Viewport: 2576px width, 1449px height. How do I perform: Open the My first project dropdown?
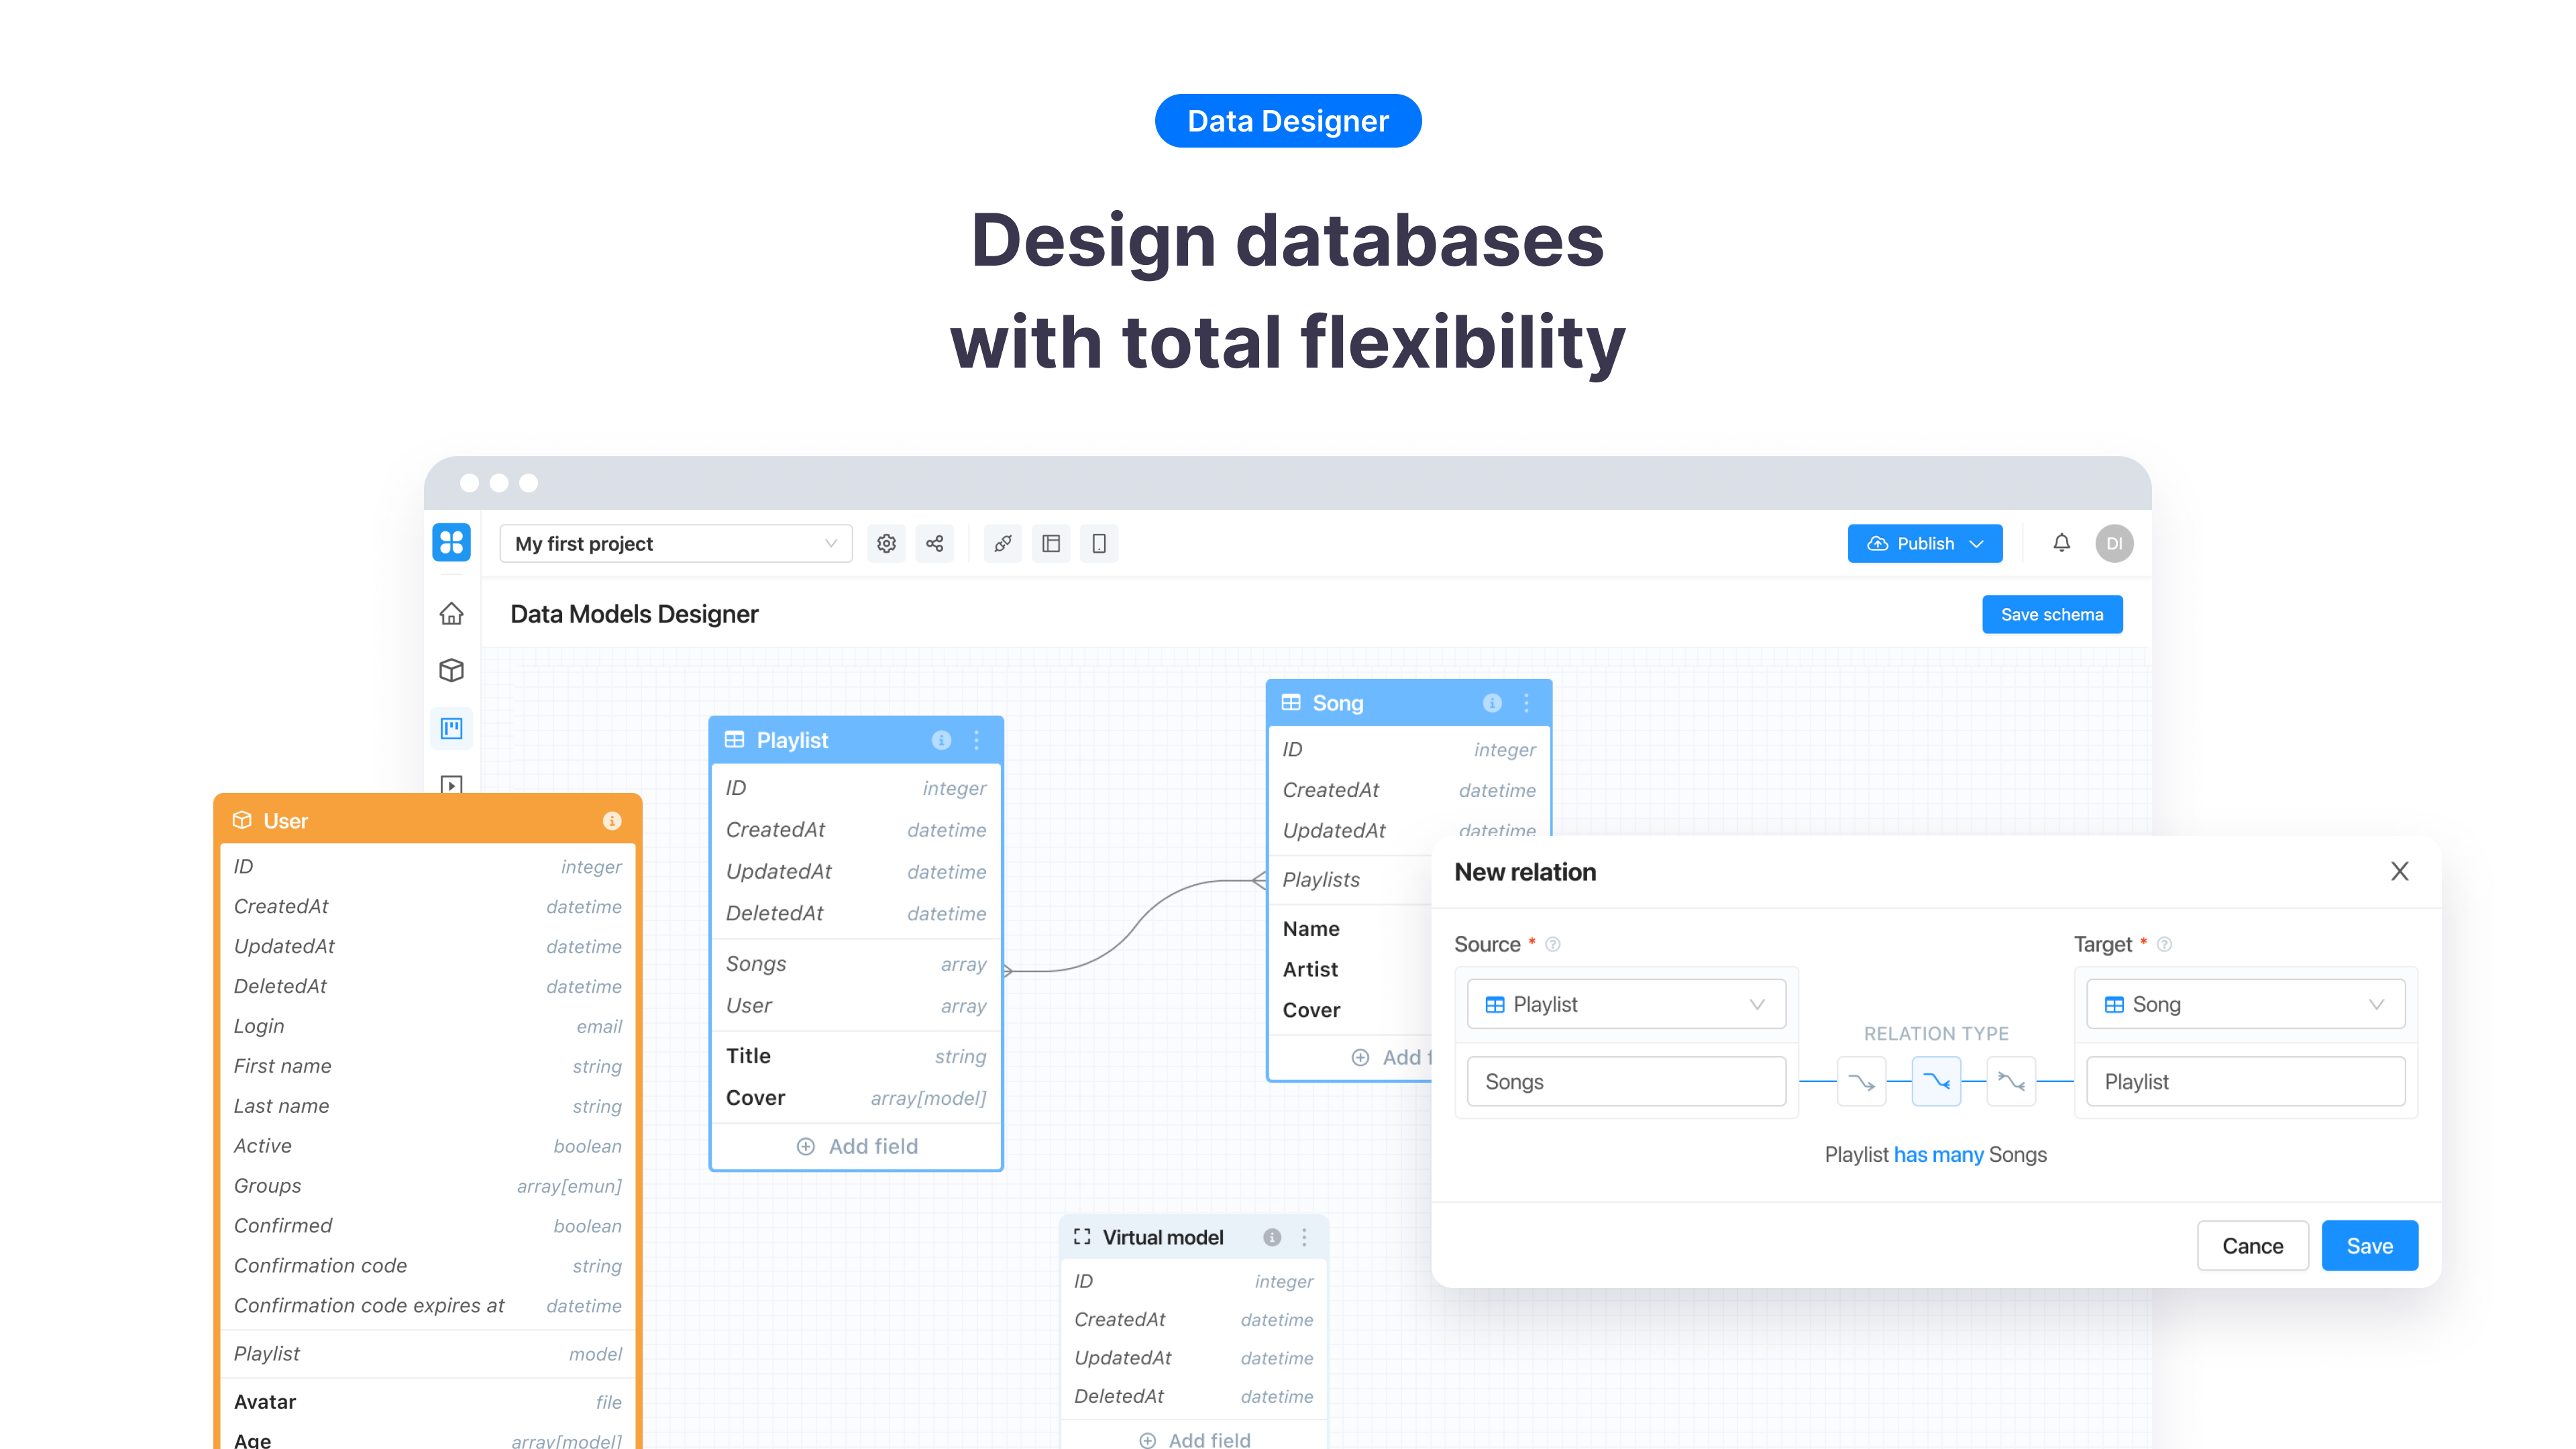coord(676,543)
